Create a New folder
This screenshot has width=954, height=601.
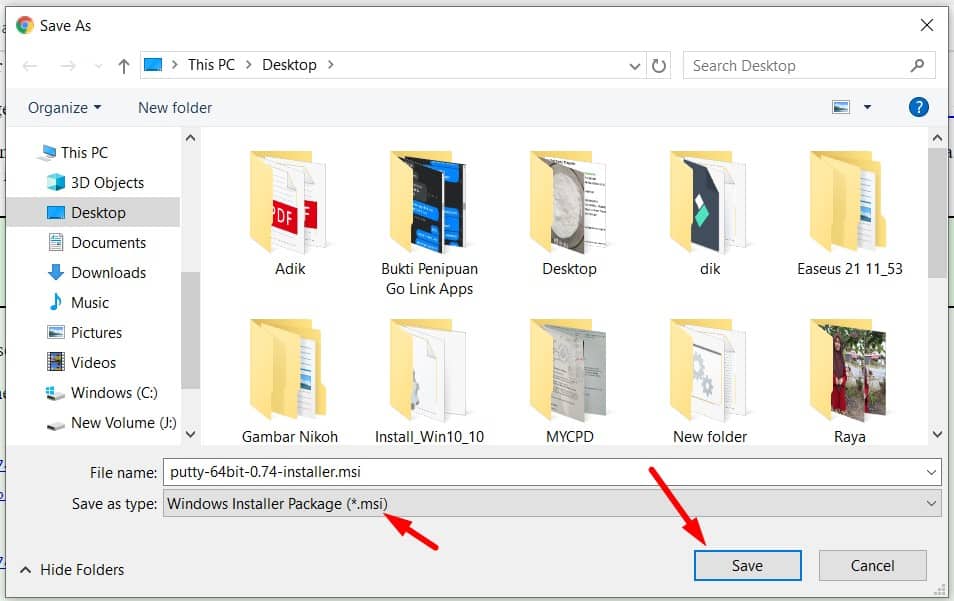[175, 108]
